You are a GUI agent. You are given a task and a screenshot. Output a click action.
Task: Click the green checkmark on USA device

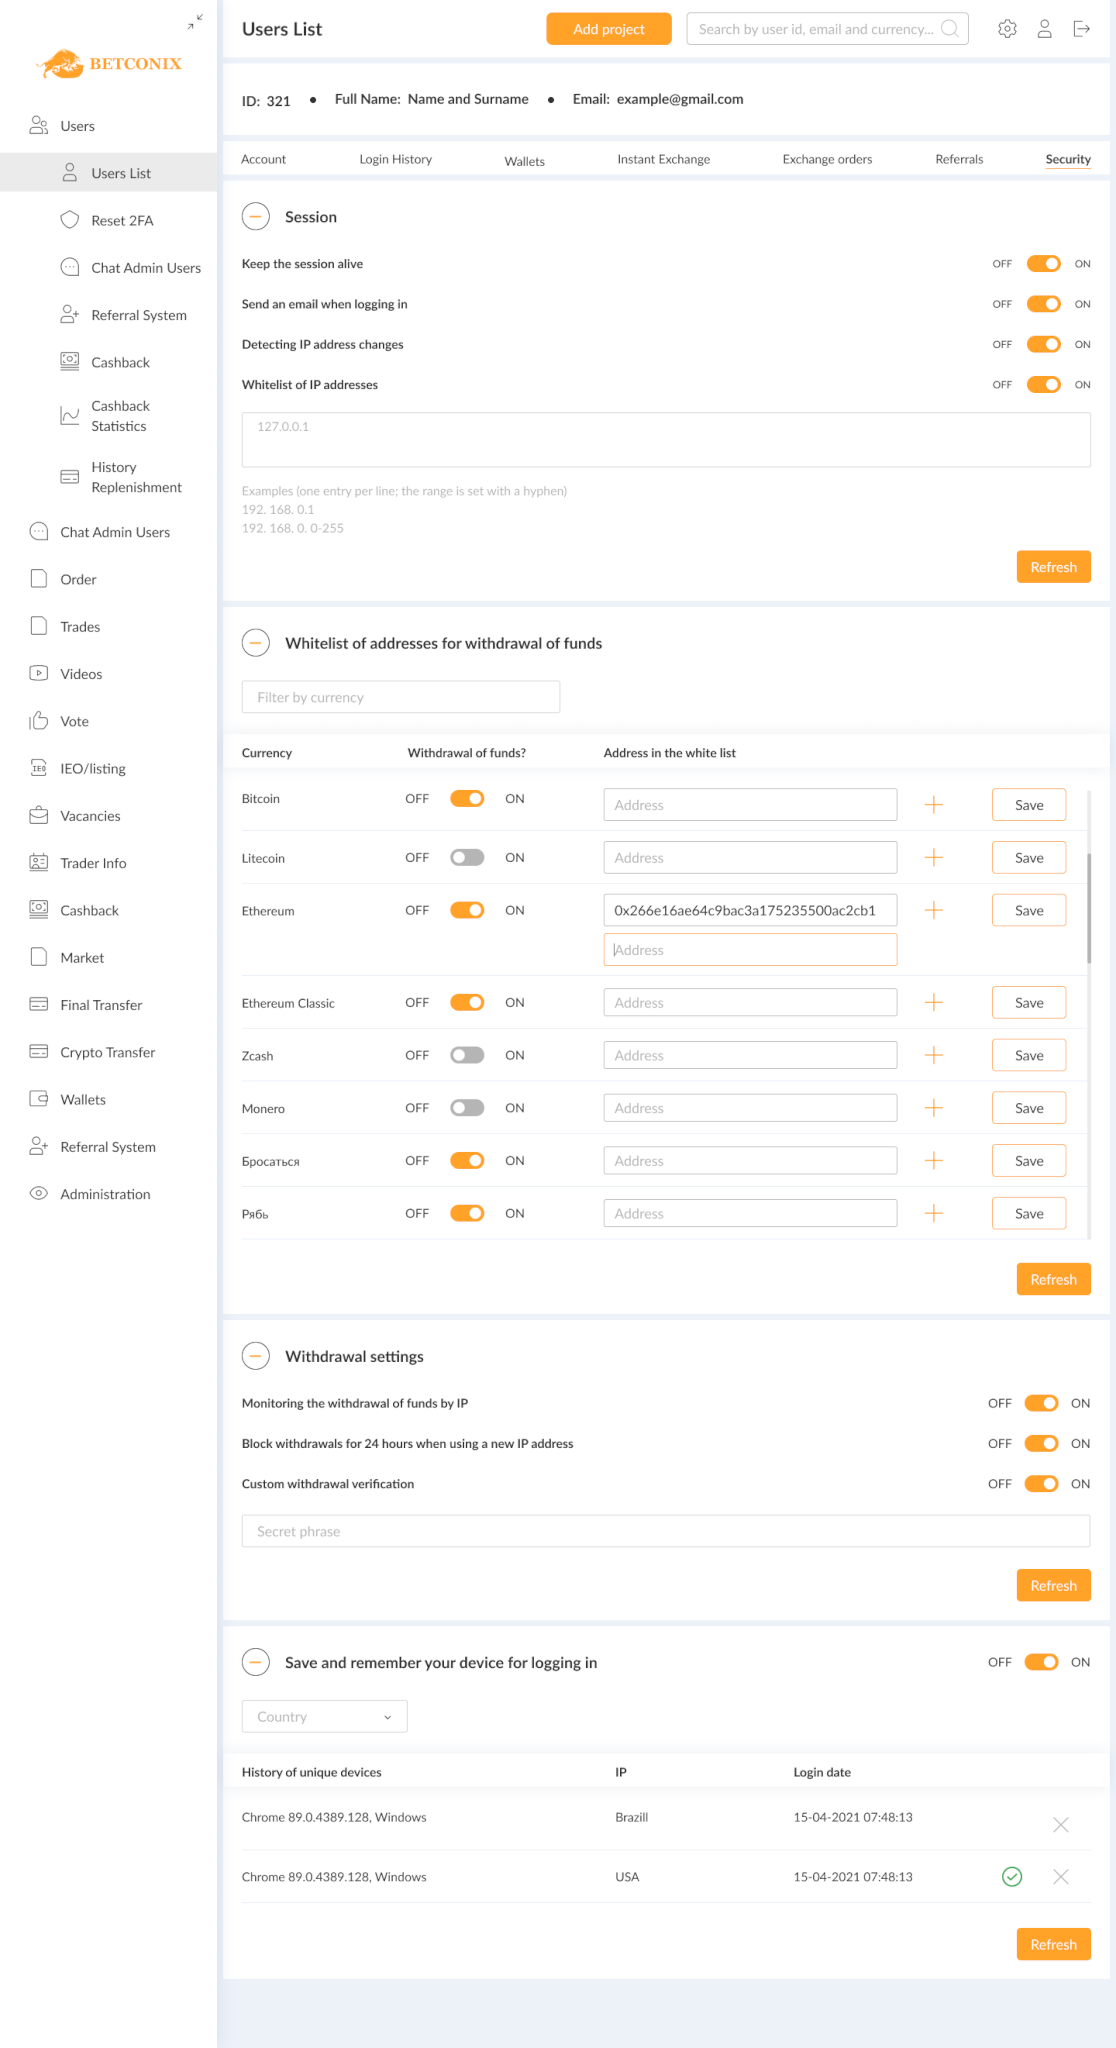click(1012, 1877)
